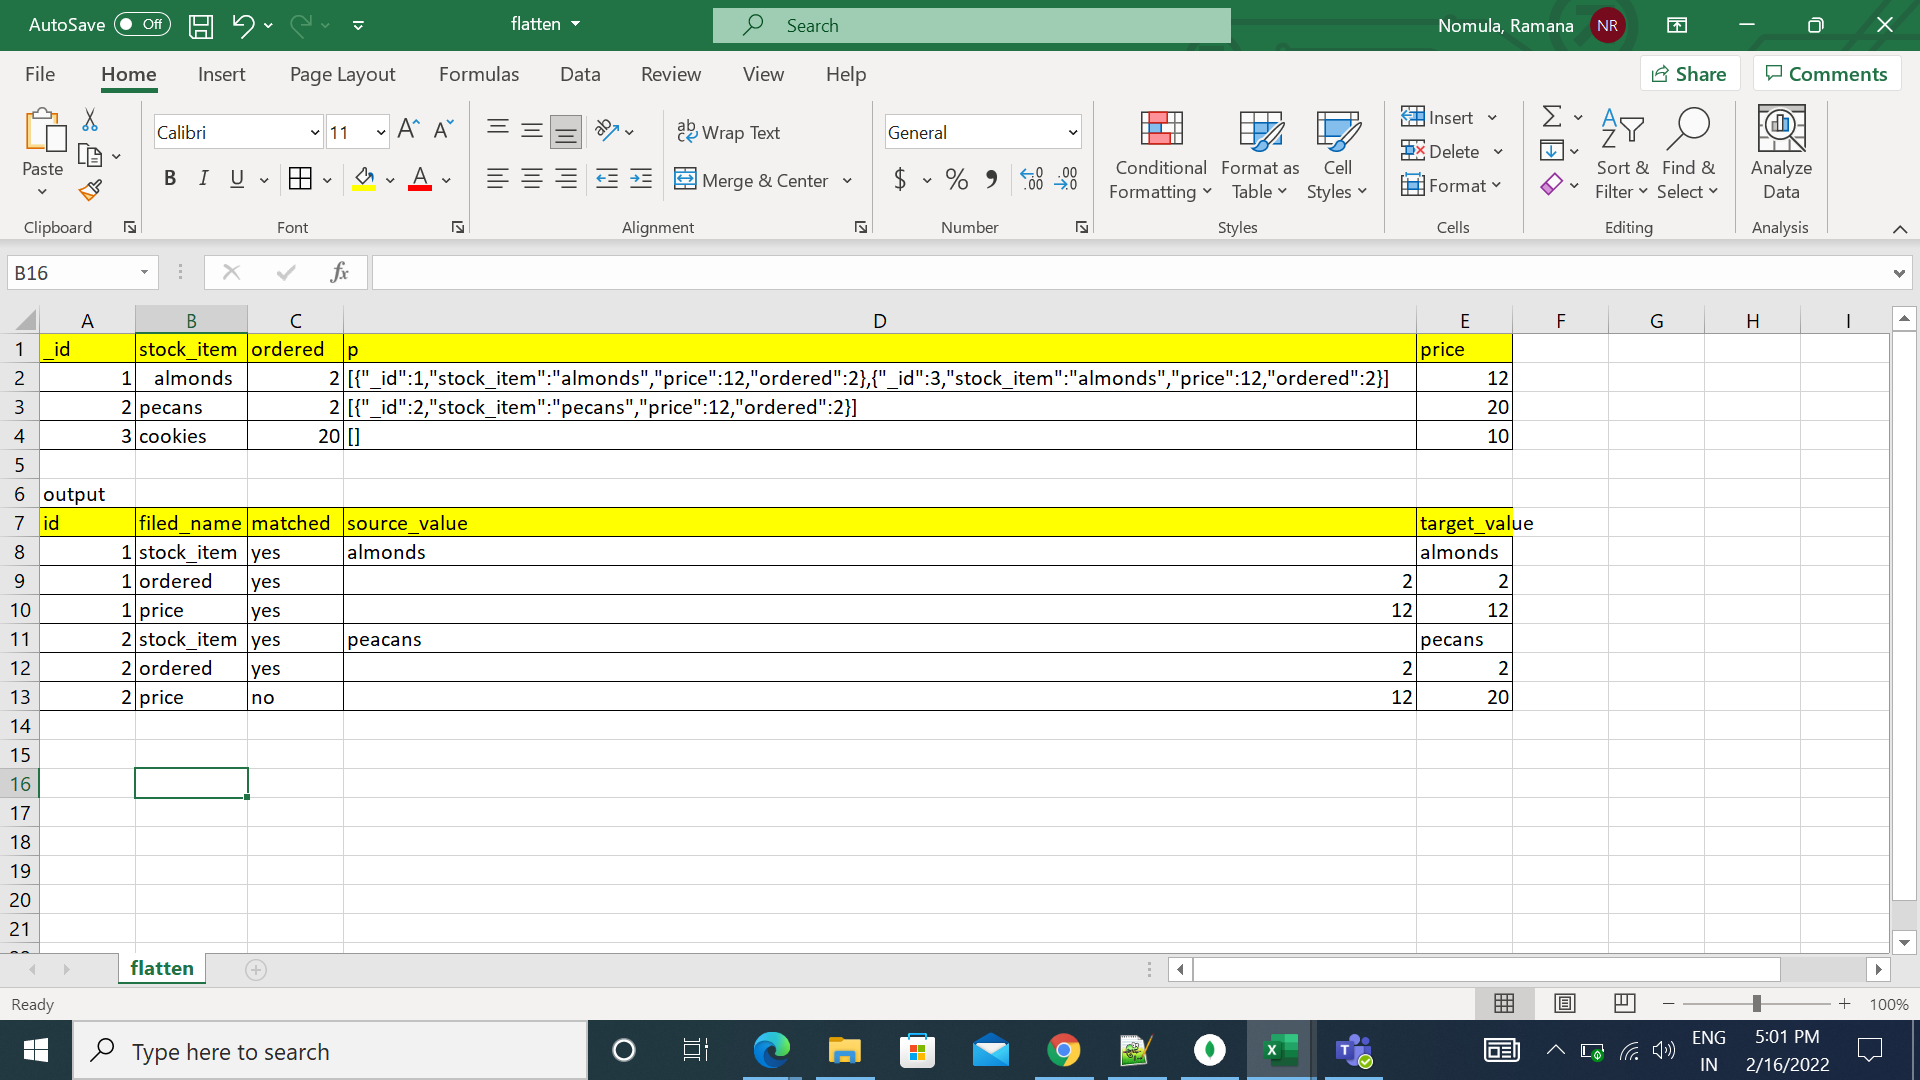1920x1080 pixels.
Task: Click the Comments button
Action: click(1826, 74)
